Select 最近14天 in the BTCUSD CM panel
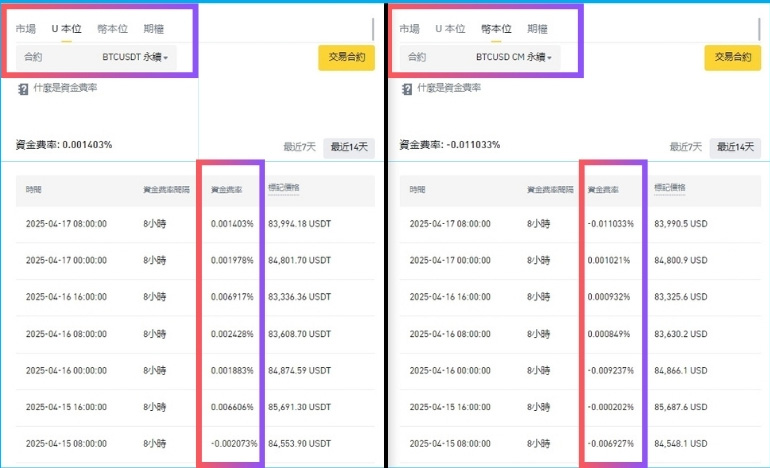770x468 pixels. click(x=734, y=147)
